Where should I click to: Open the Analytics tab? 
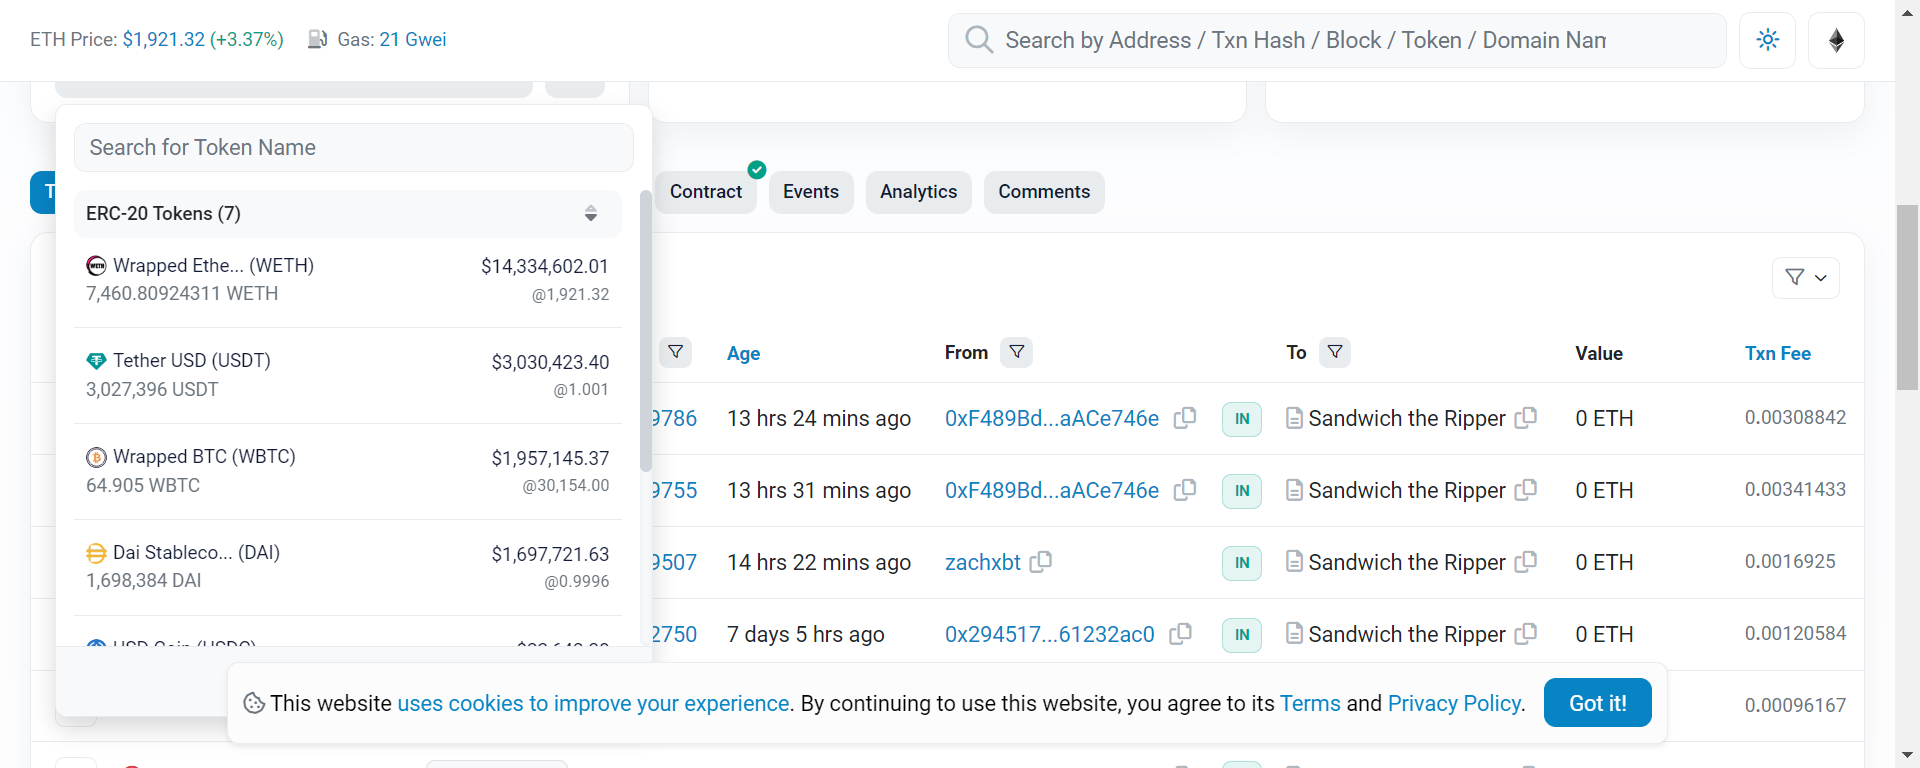(918, 192)
